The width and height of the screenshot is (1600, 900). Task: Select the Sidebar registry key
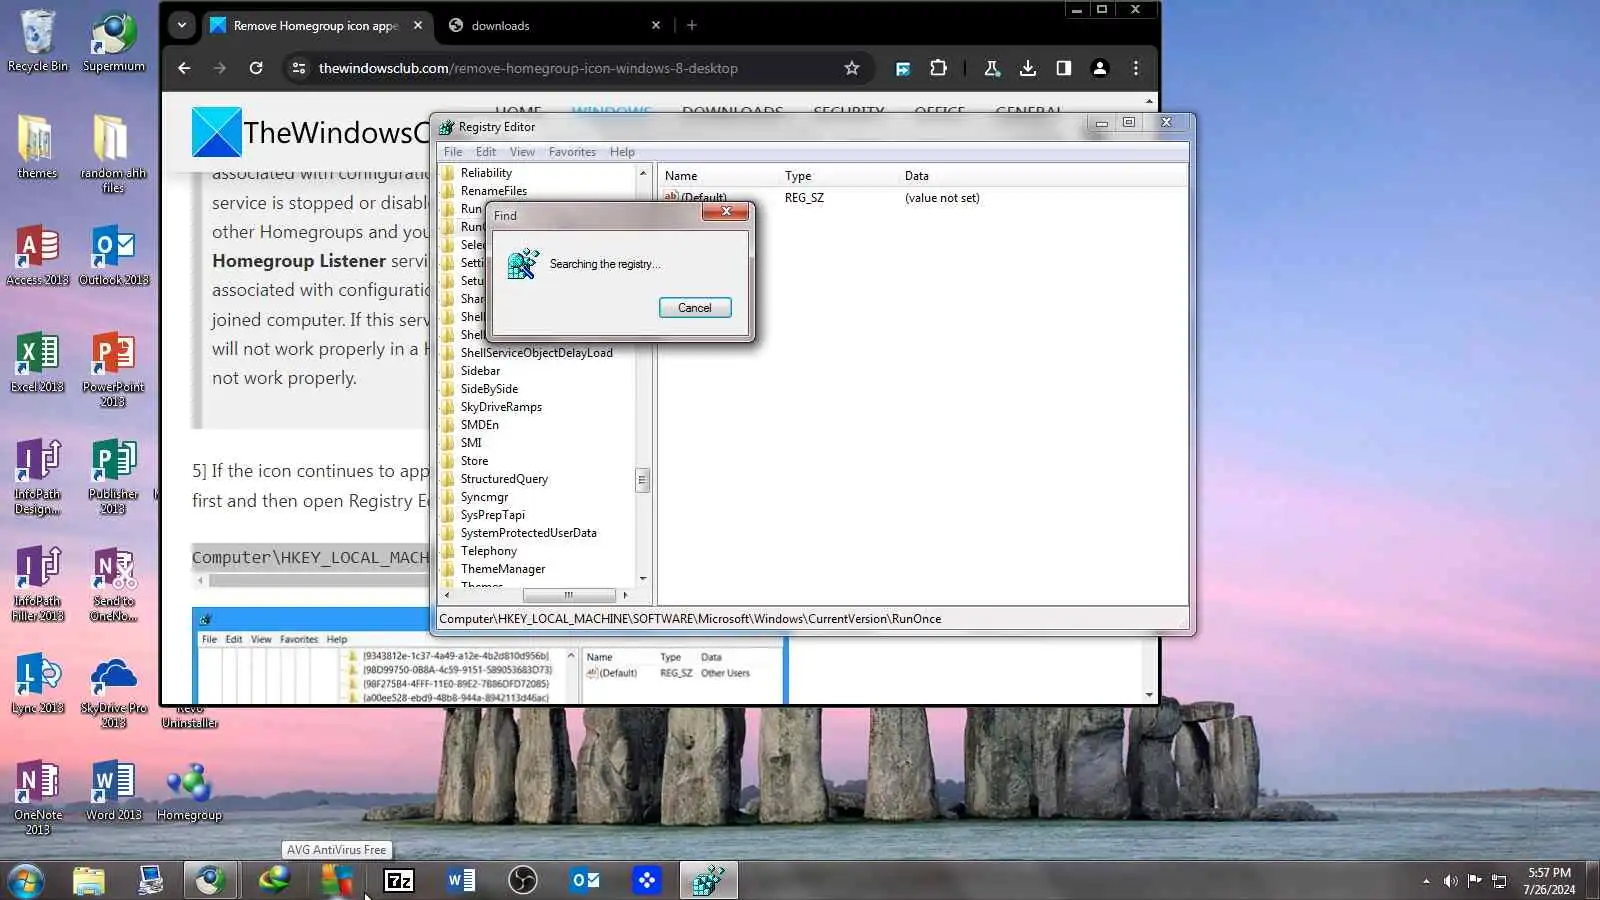pos(480,371)
